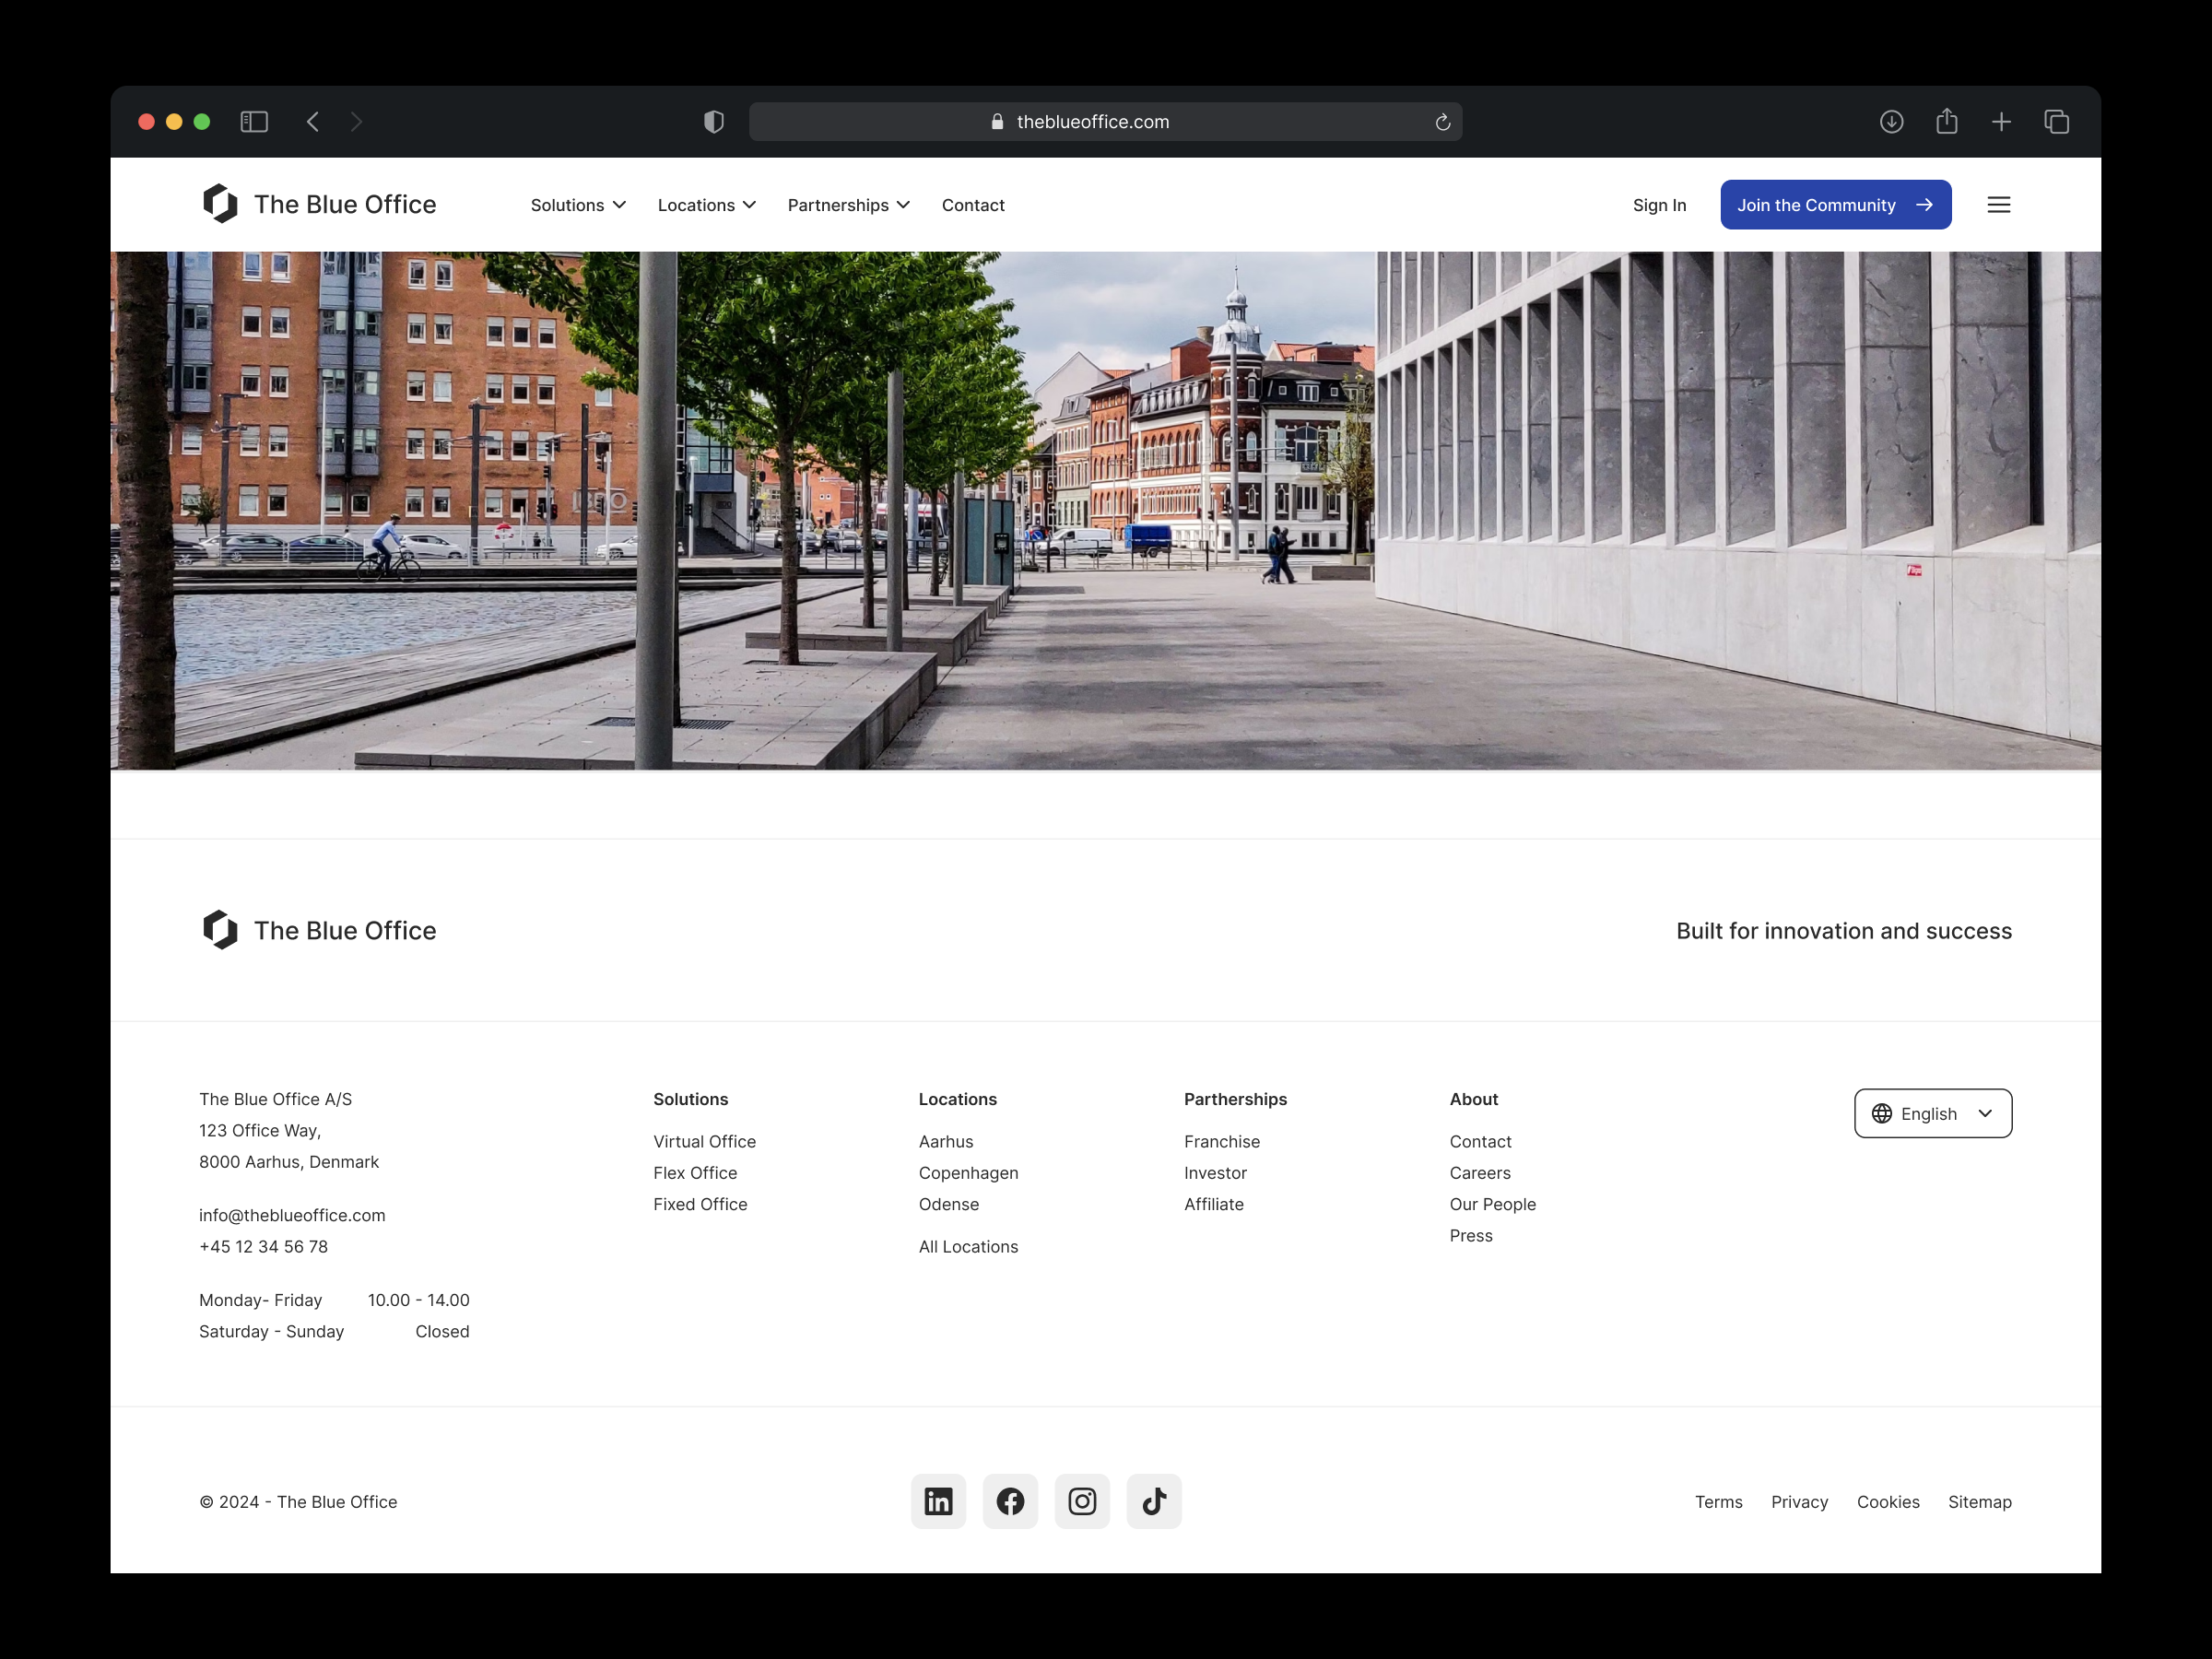
Task: Expand the Solutions dropdown
Action: [578, 204]
